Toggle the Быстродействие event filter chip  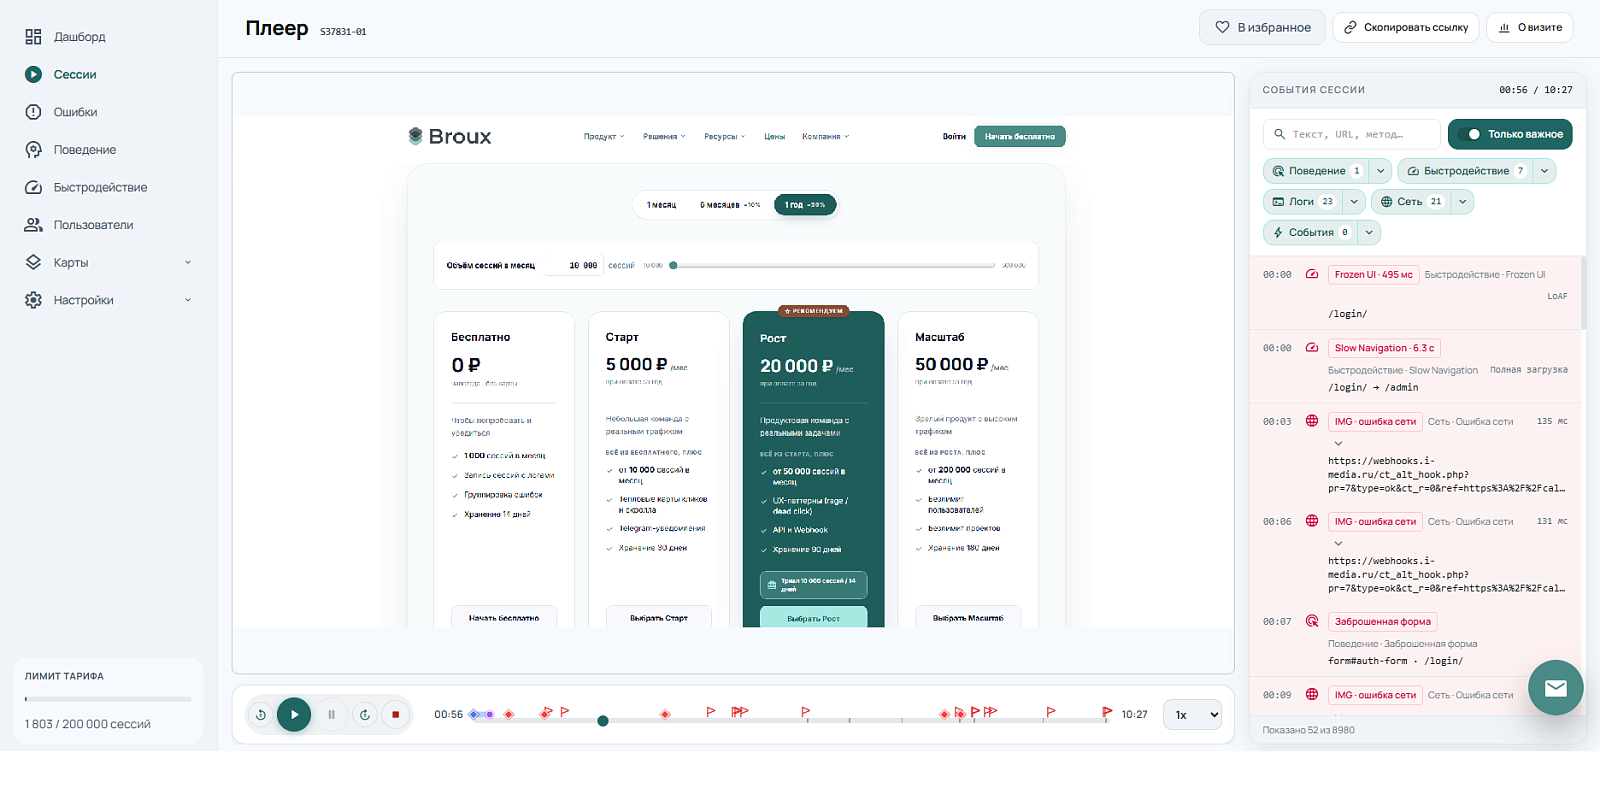[x=1465, y=171]
